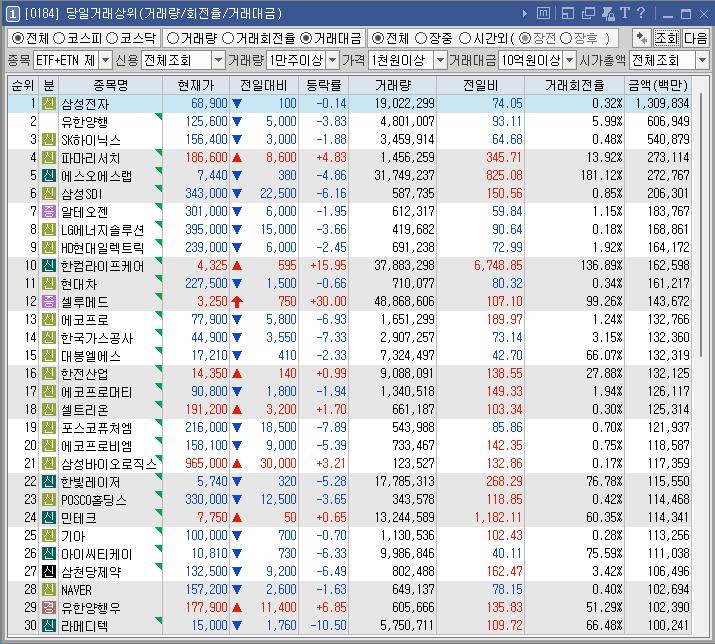This screenshot has width=715, height=644.
Task: Click the 증 badge icon on 셀루메드 row
Action: click(49, 301)
